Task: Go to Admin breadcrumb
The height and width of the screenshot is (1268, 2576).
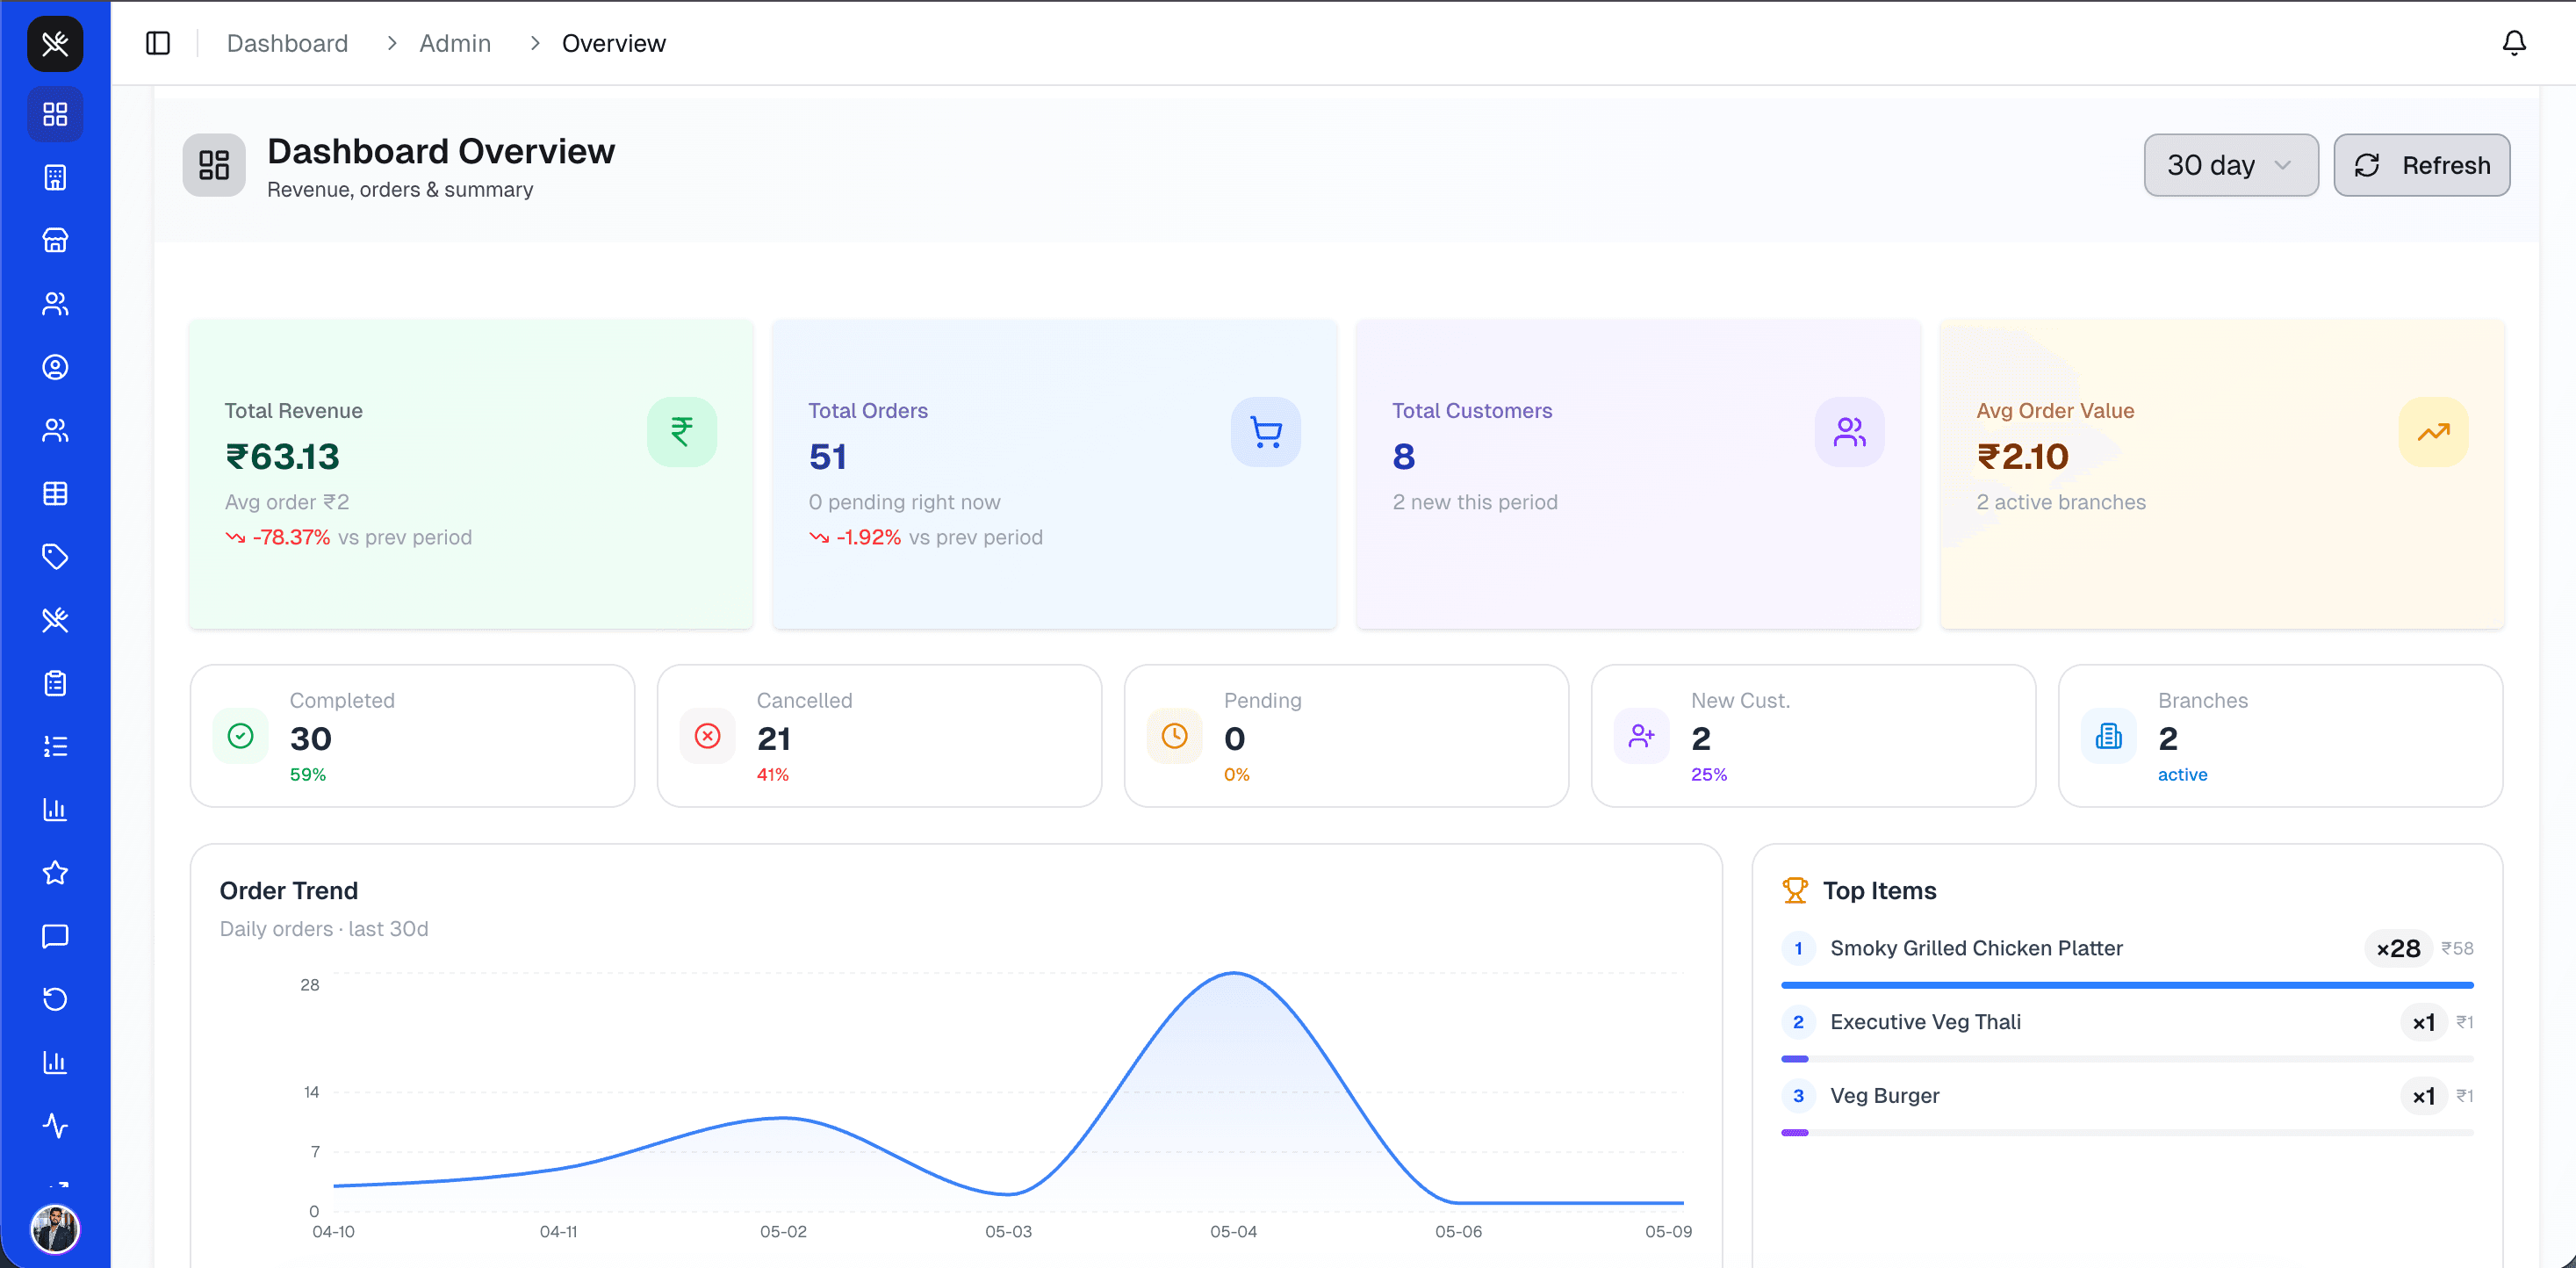Action: (455, 43)
